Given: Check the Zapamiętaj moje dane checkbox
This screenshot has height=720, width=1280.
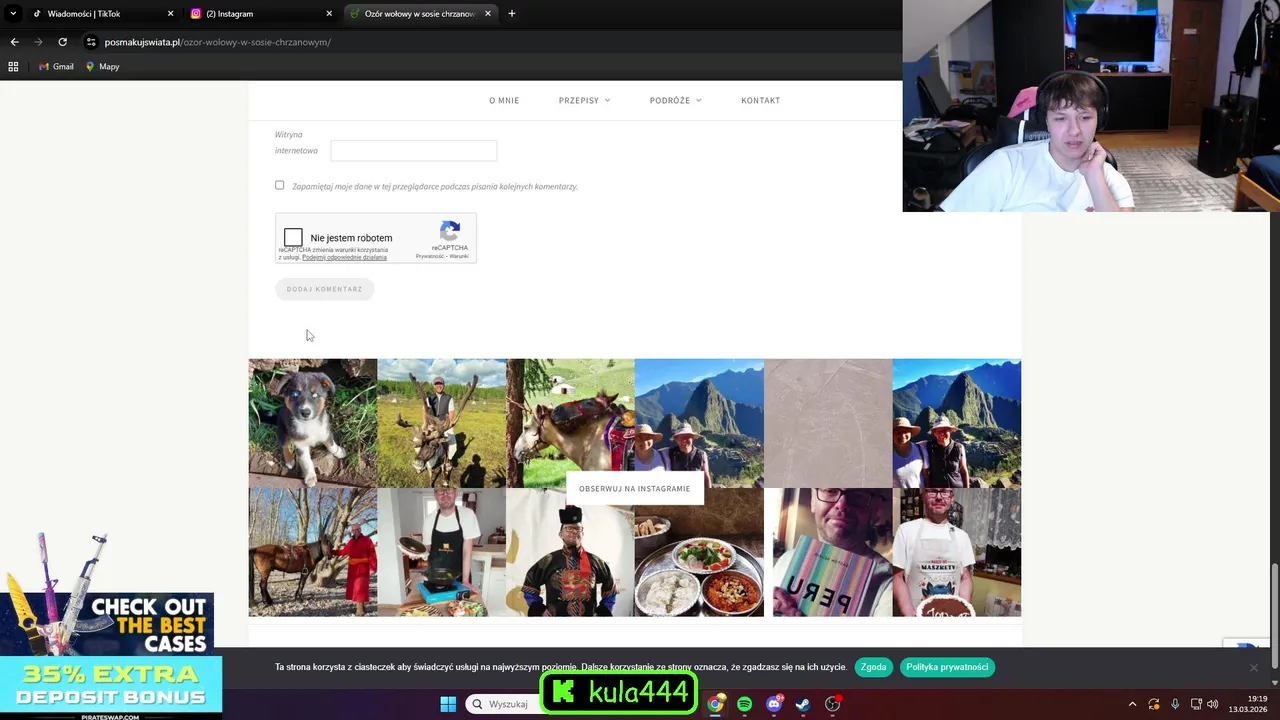Looking at the screenshot, I should click(280, 185).
